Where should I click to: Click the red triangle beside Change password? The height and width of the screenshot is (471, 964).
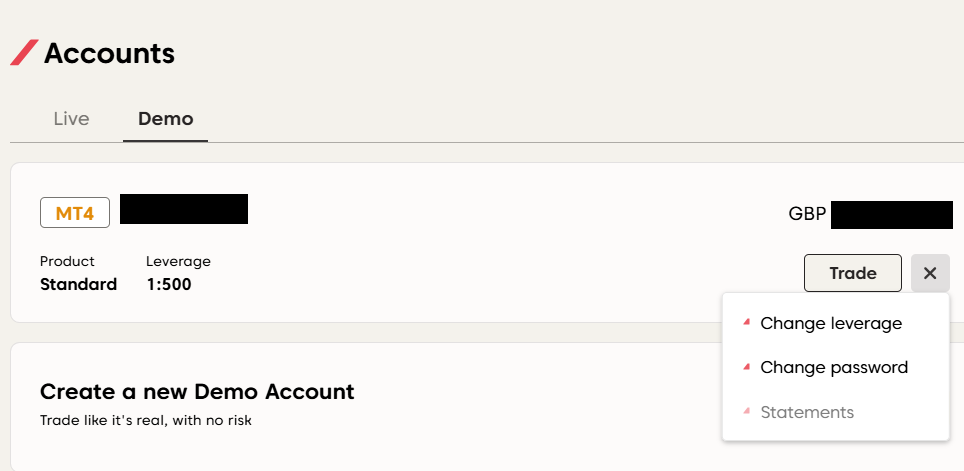tap(746, 367)
